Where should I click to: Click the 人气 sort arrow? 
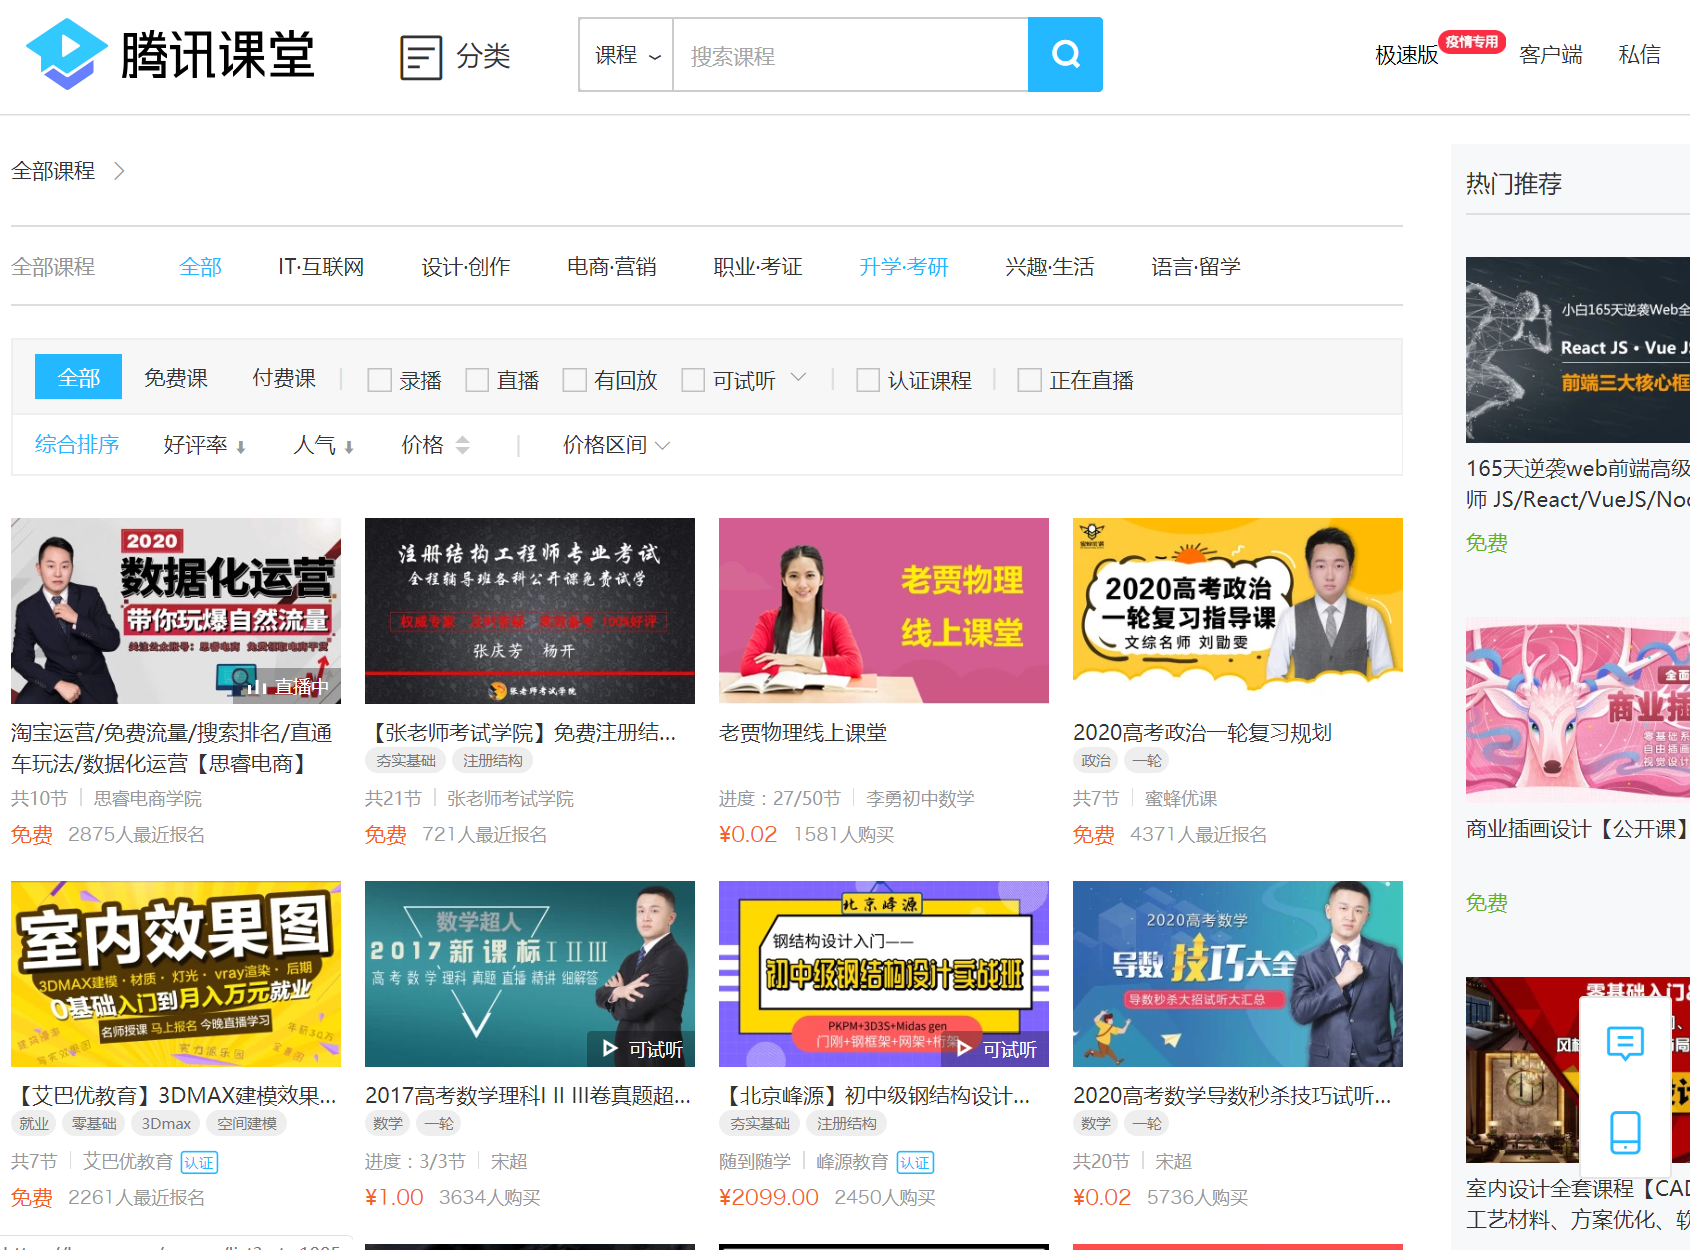coord(349,447)
